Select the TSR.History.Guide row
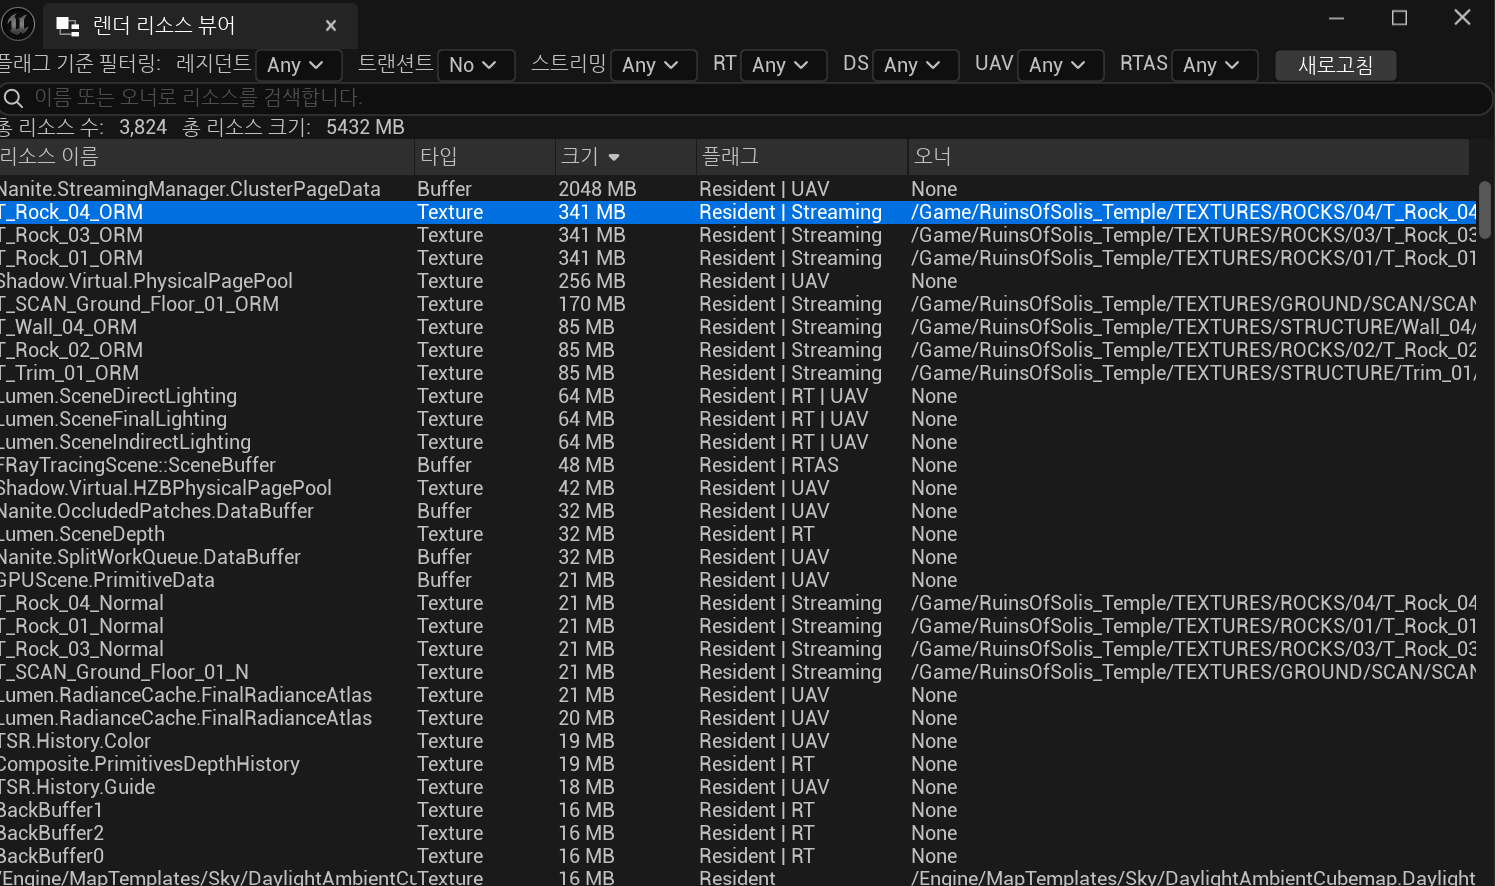Viewport: 1495px width, 886px height. pos(738,787)
